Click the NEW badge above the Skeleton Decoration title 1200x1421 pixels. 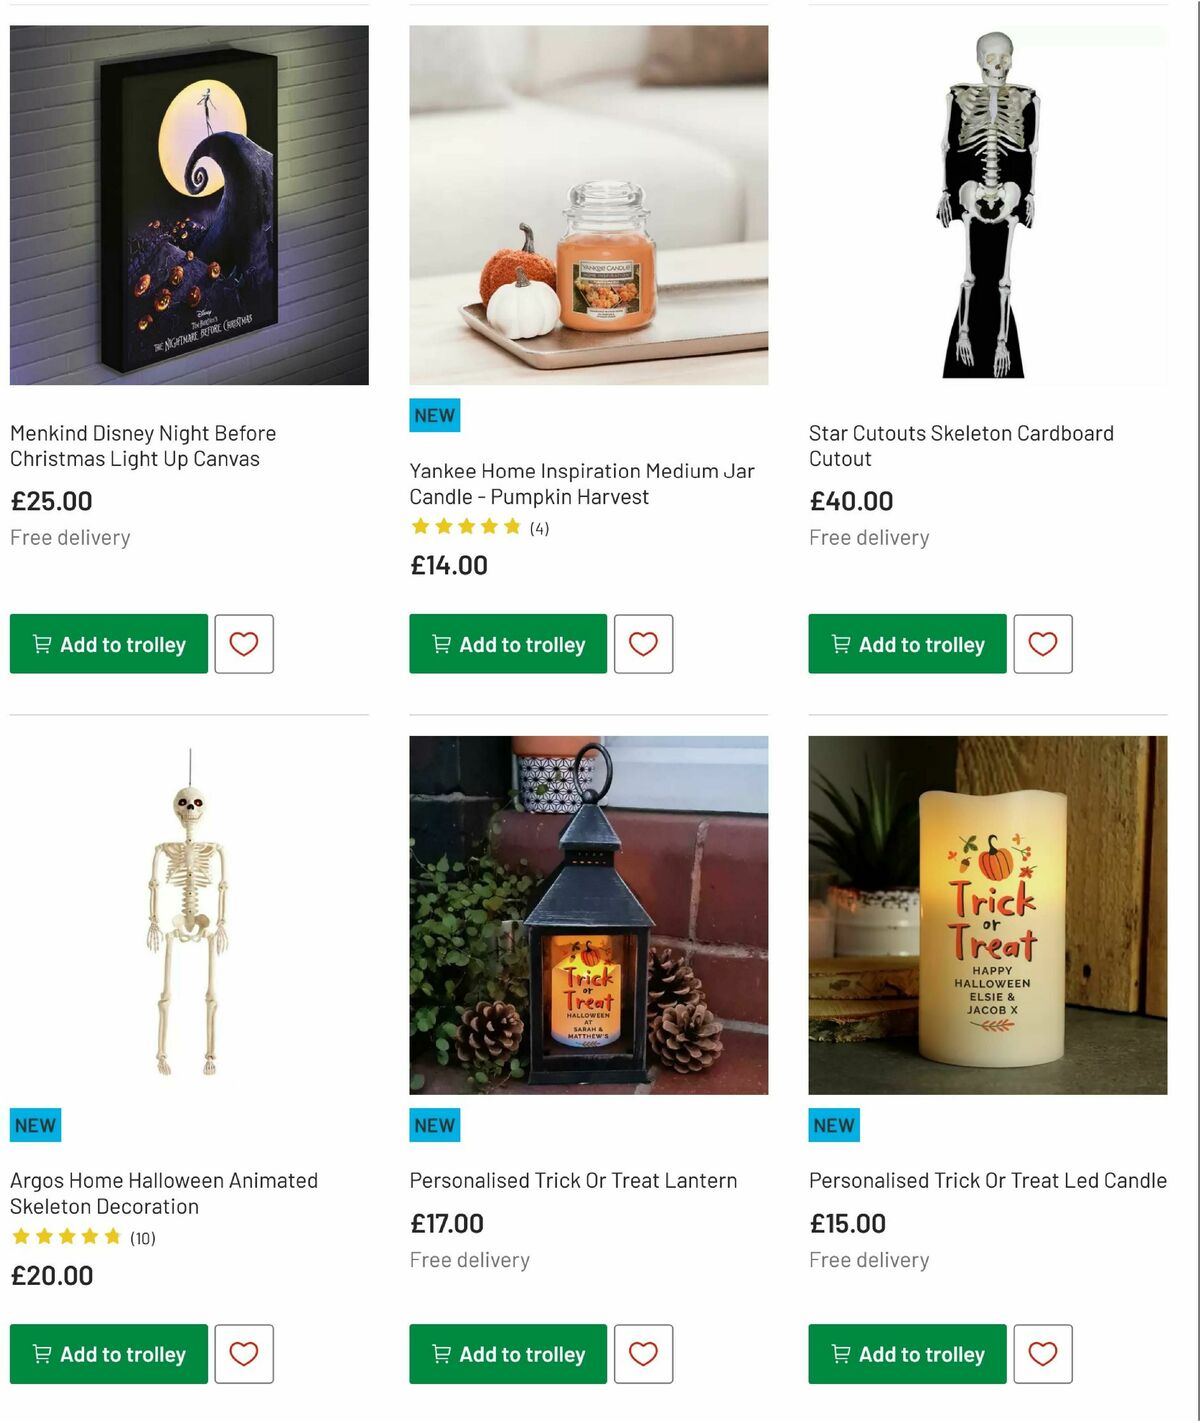[x=35, y=1125]
